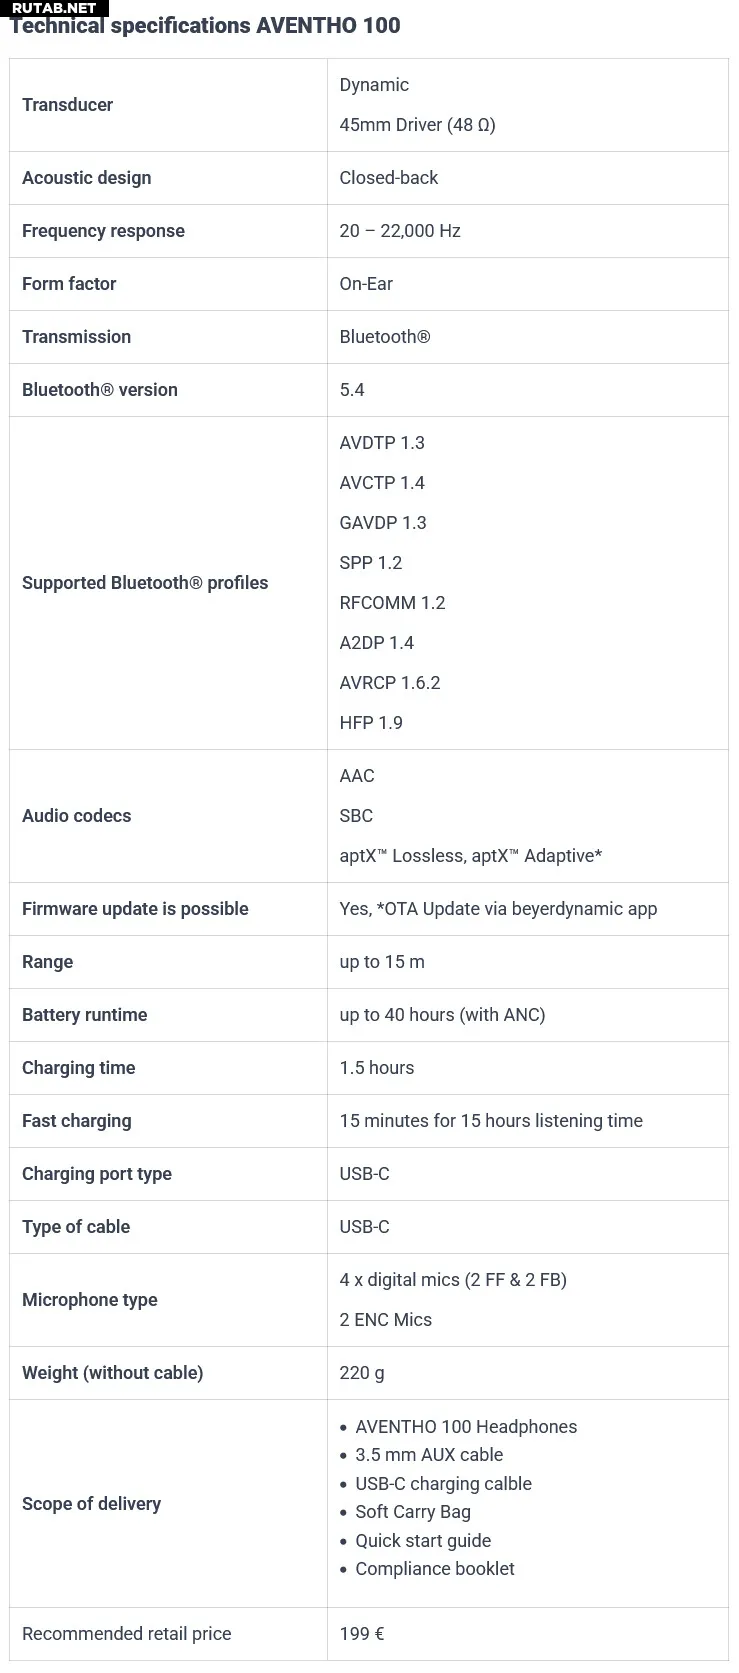This screenshot has height=1673, width=739.
Task: Select the 4 x digital mics line
Action: 453,1280
